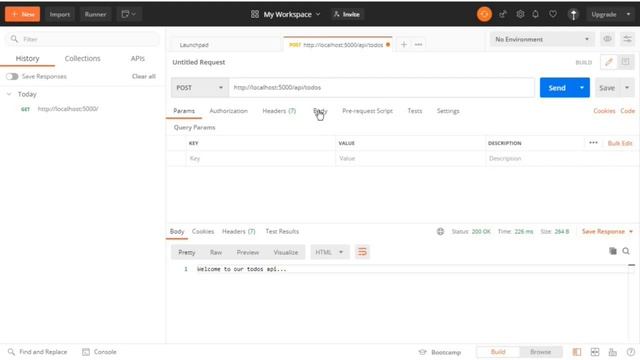Copy the response body with copy icon
Screen dimensions: 640x360
(613, 251)
